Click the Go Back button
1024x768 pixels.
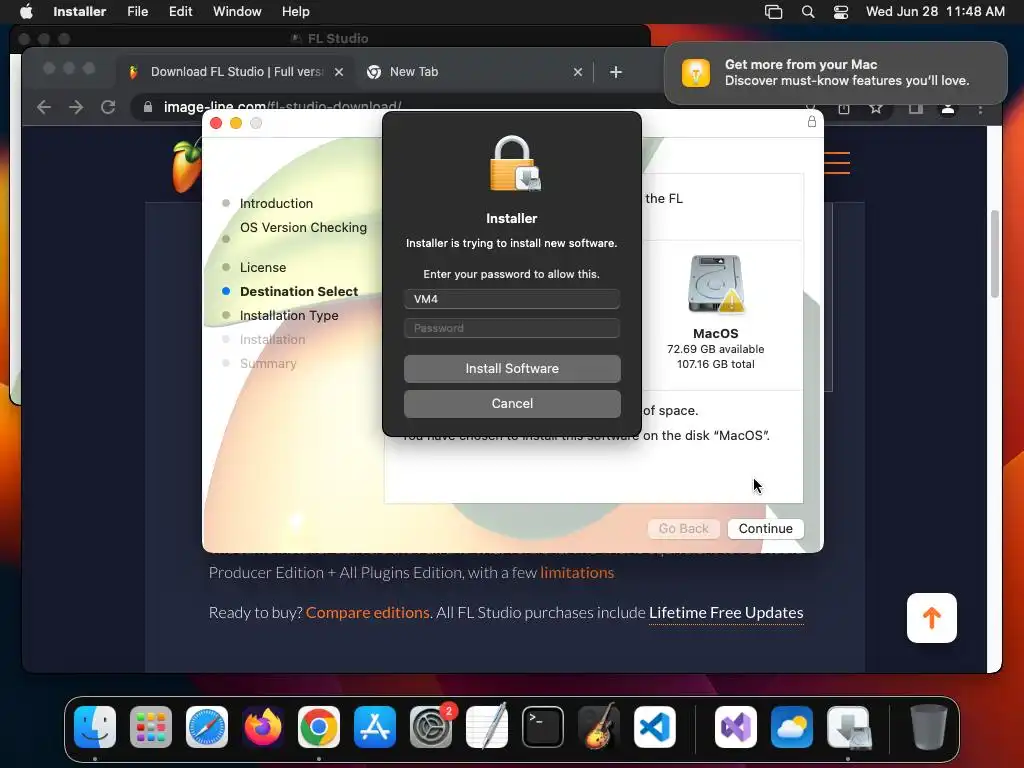[683, 528]
